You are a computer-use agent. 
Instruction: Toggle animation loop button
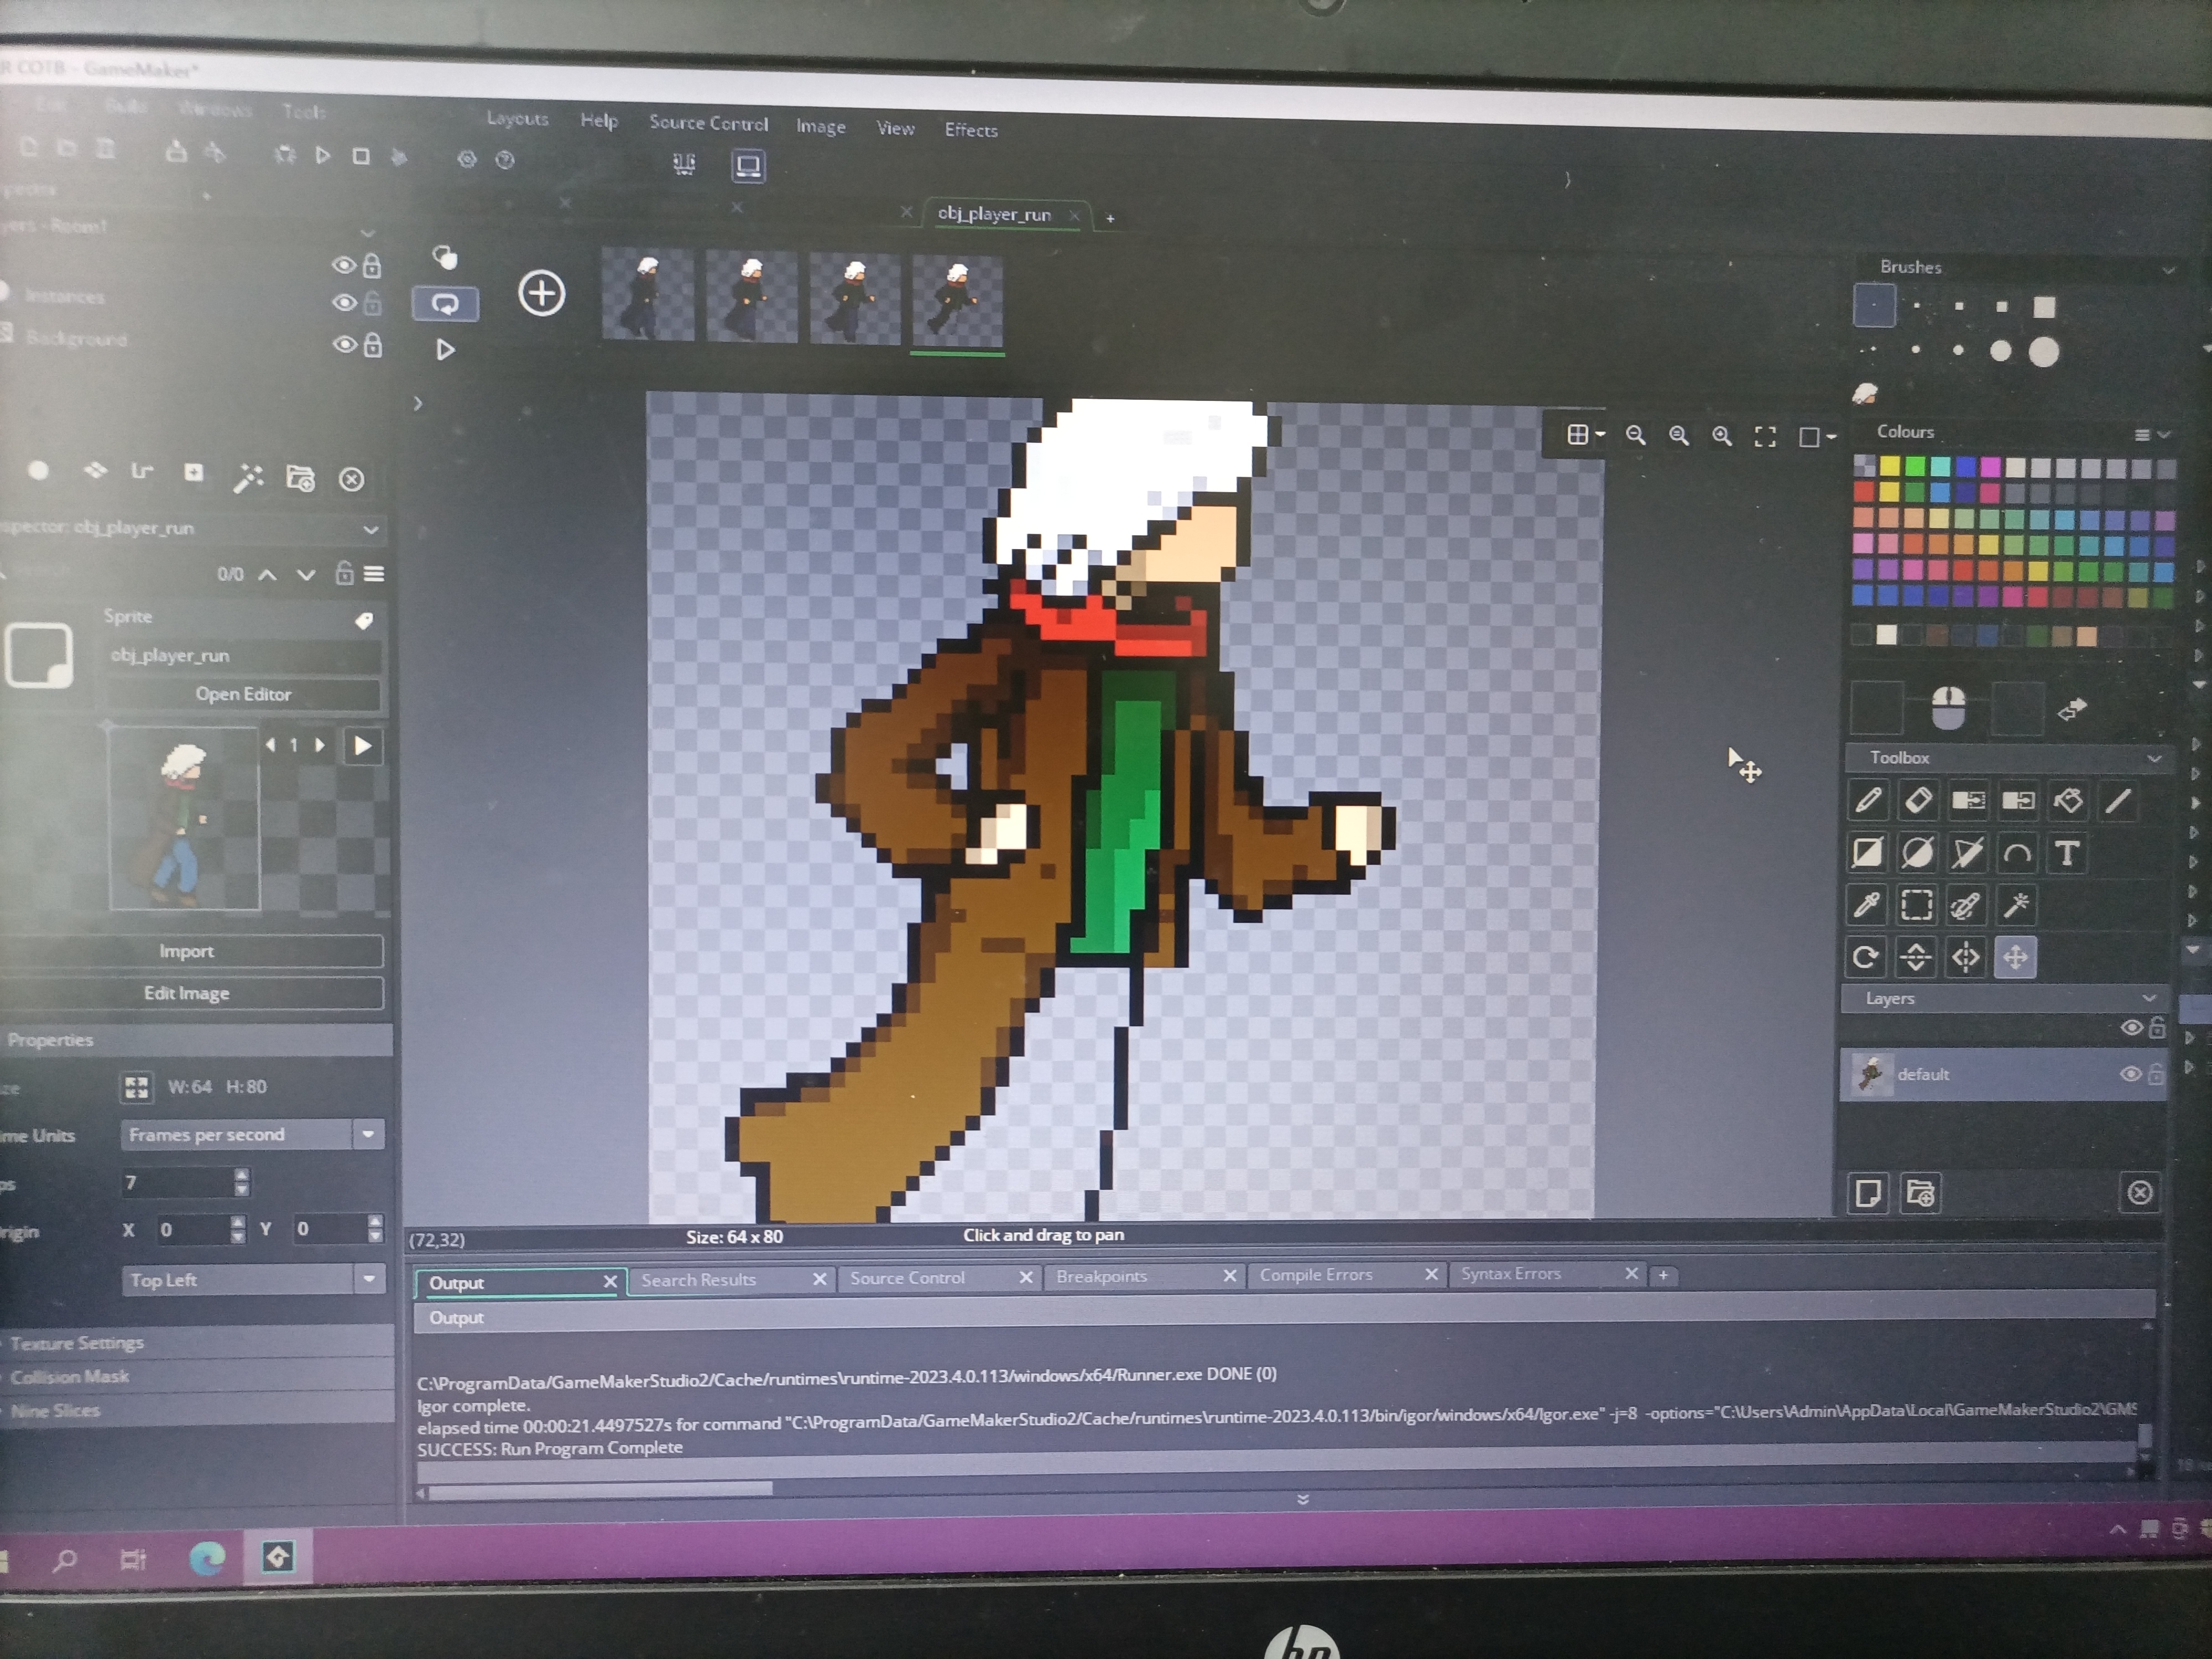click(x=445, y=303)
